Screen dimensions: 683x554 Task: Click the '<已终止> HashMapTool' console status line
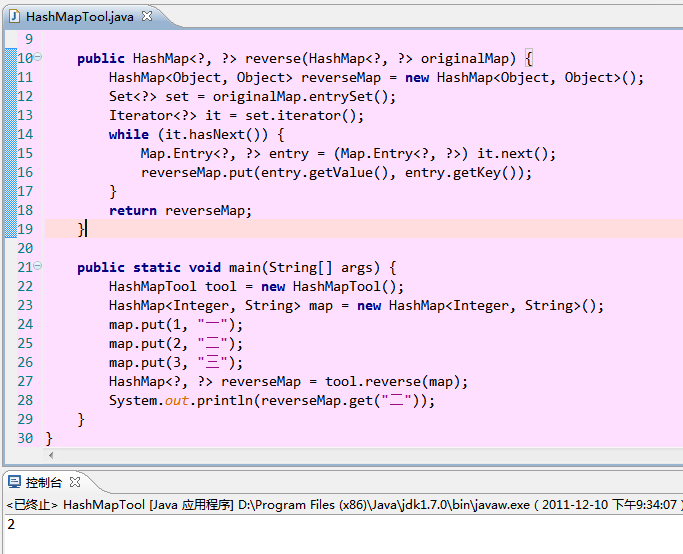coord(75,505)
